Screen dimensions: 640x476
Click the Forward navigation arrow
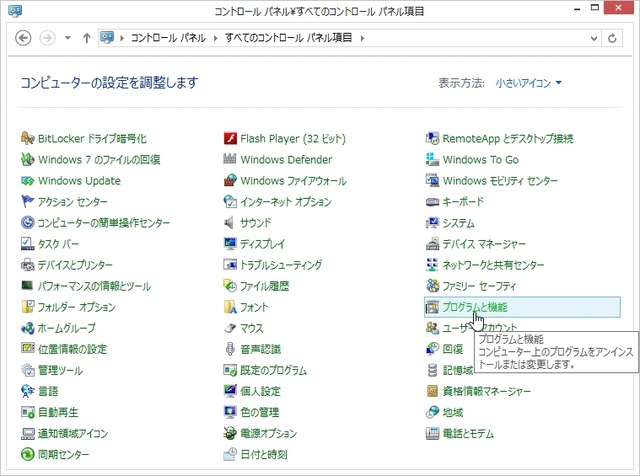point(47,38)
